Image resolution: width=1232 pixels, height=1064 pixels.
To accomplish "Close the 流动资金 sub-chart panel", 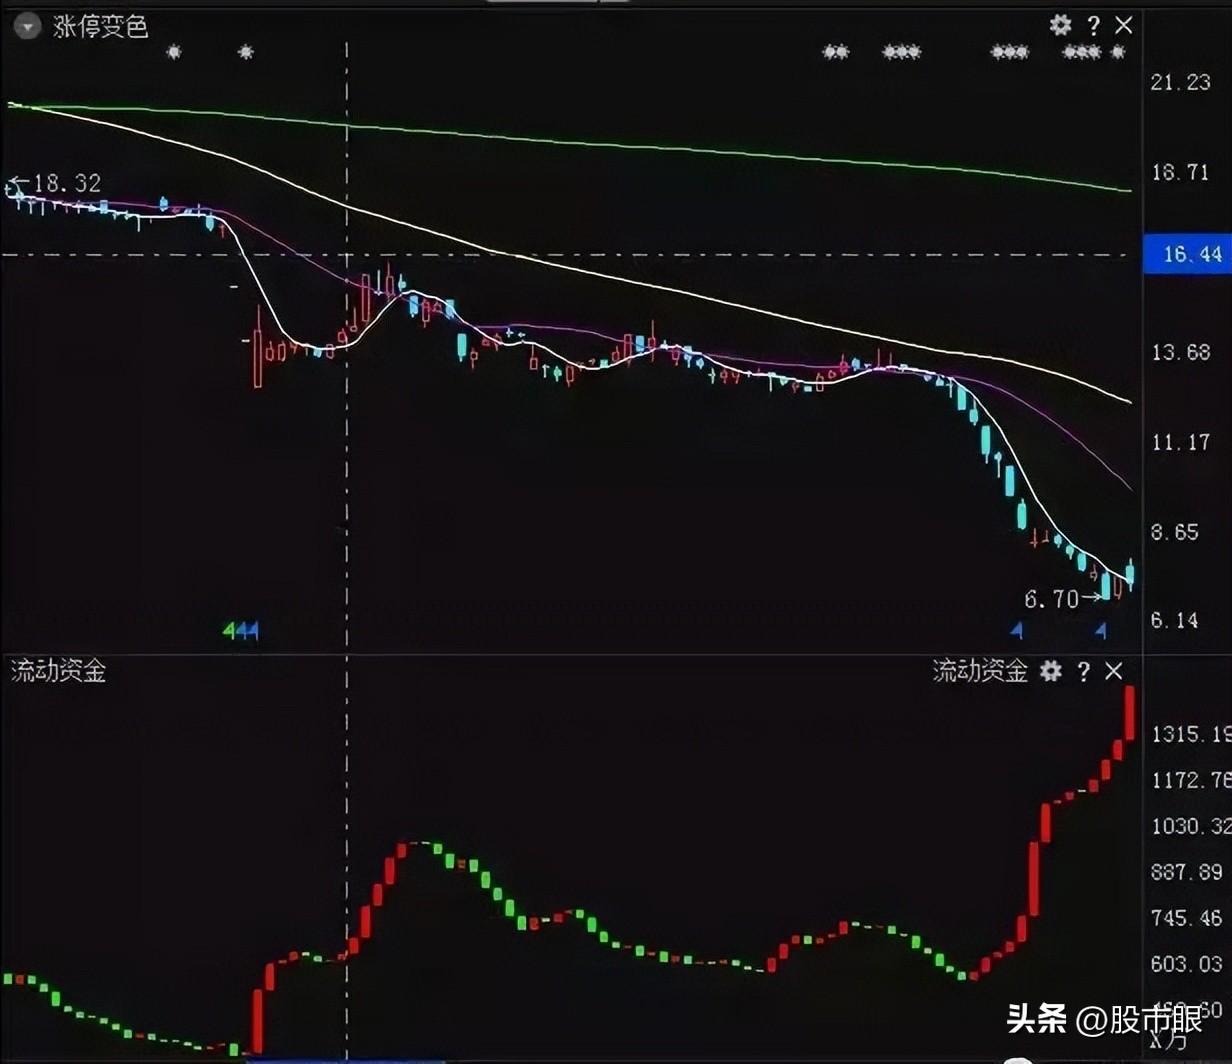I will [x=1114, y=671].
